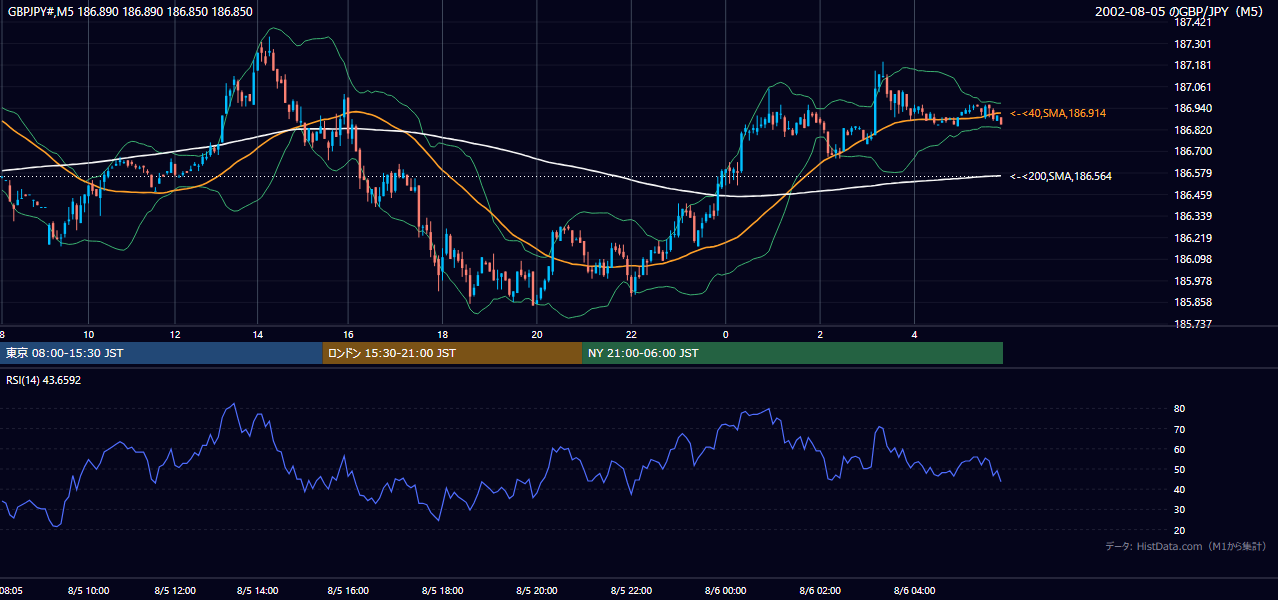Click the bottom date label 8/6 02:00
This screenshot has height=600, width=1278.
pyautogui.click(x=820, y=590)
